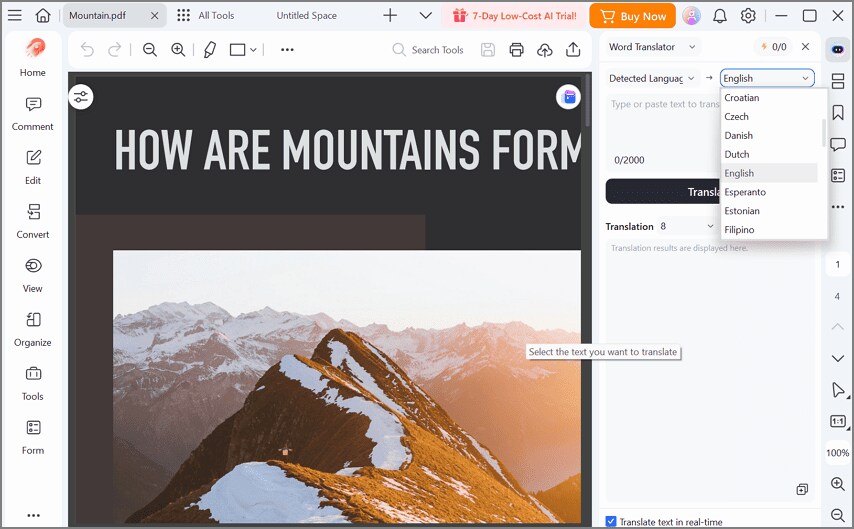Open the Organize pages tool
This screenshot has height=529, width=854.
[x=33, y=330]
